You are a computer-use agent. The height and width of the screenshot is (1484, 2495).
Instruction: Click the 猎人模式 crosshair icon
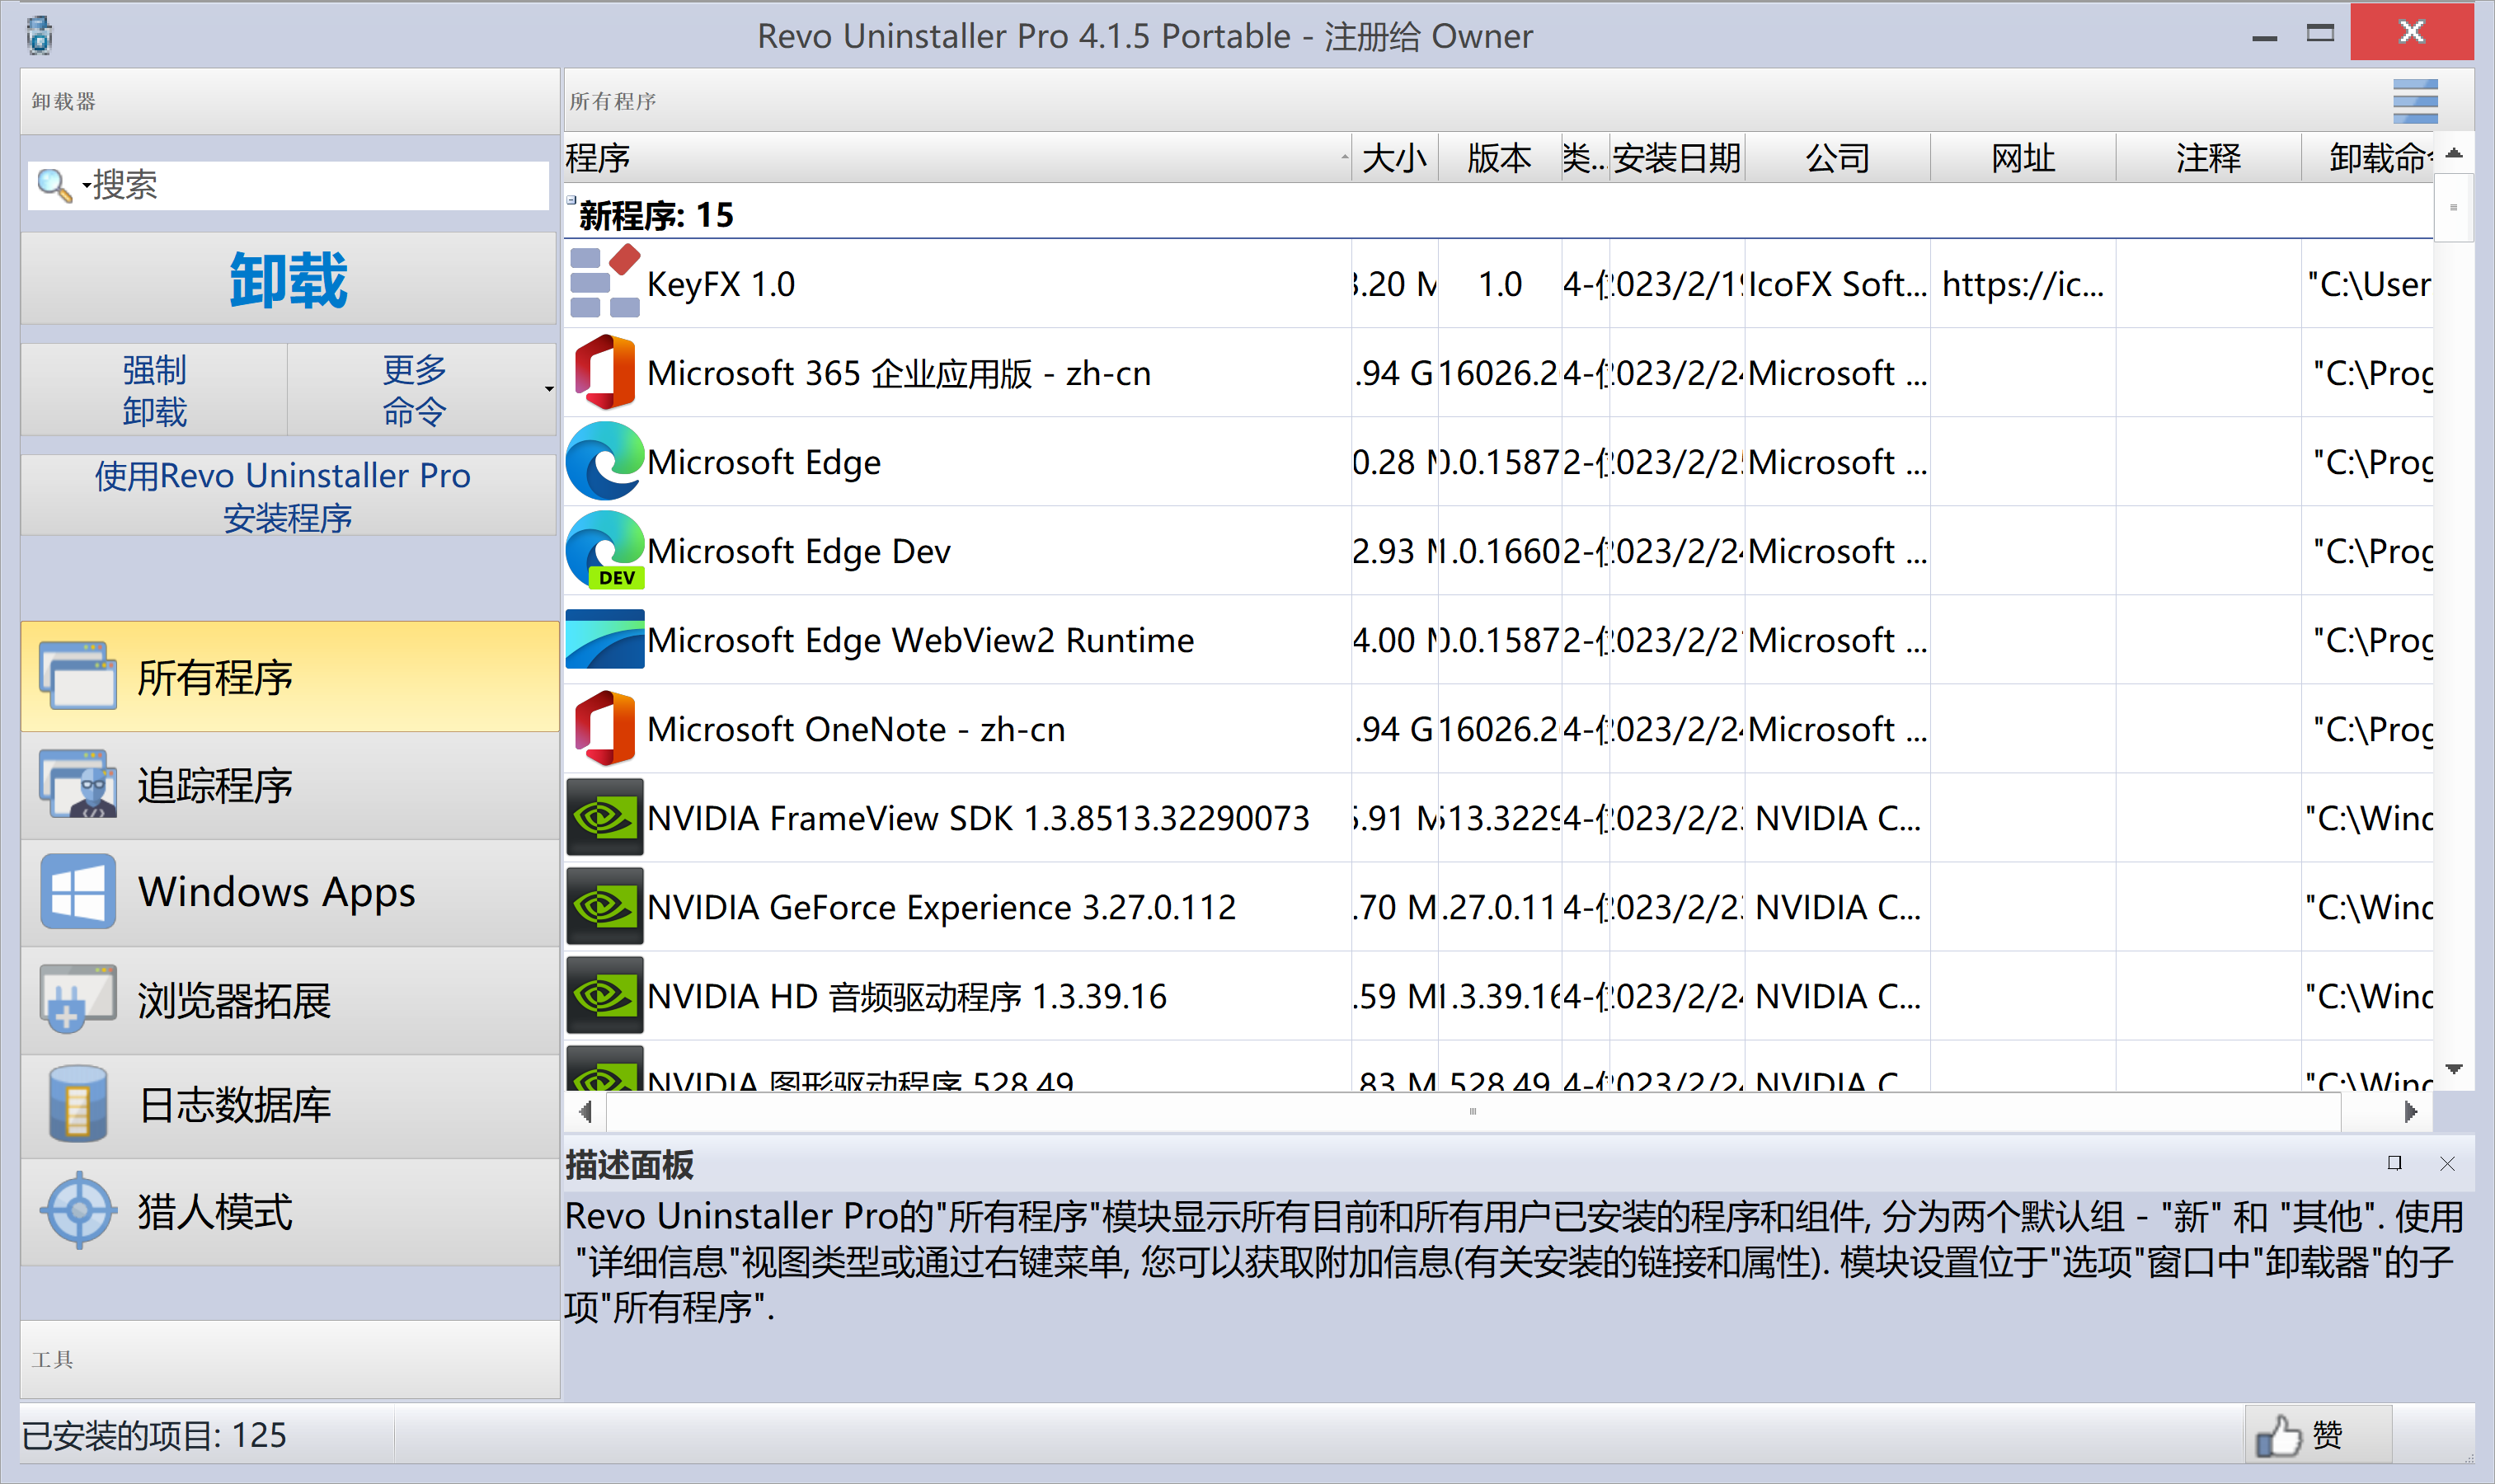pos(78,1211)
